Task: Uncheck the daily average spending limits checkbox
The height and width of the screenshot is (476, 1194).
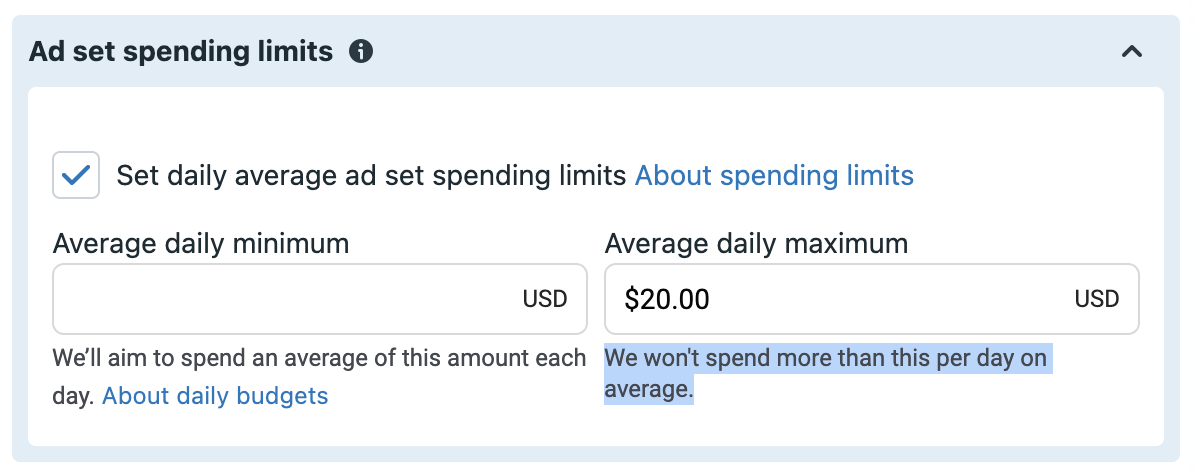Action: pos(76,175)
